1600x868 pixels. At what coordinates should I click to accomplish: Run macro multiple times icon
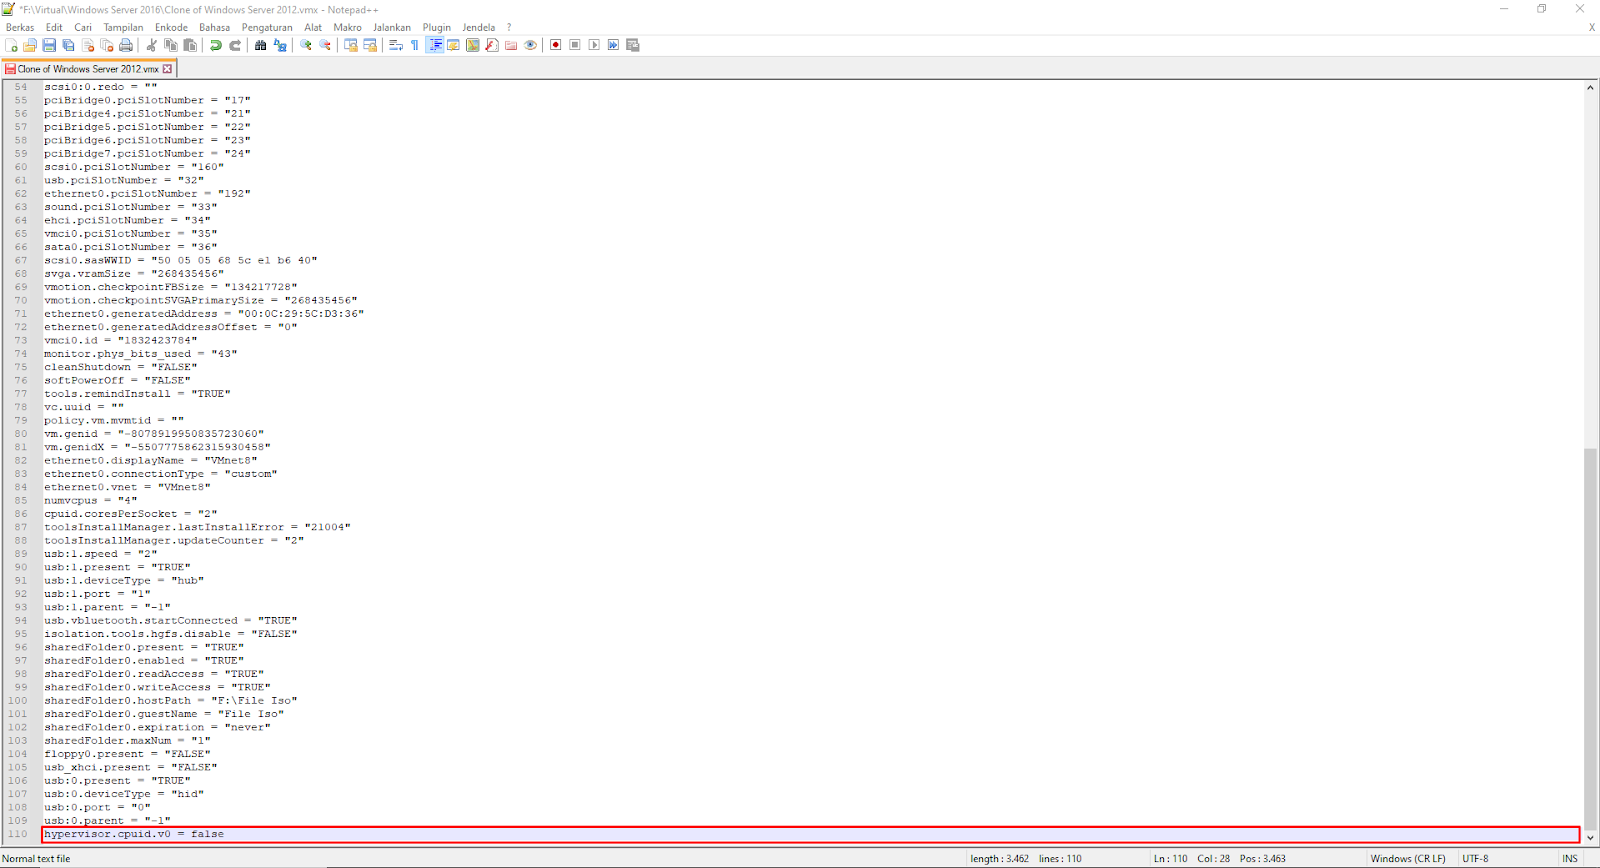(614, 45)
